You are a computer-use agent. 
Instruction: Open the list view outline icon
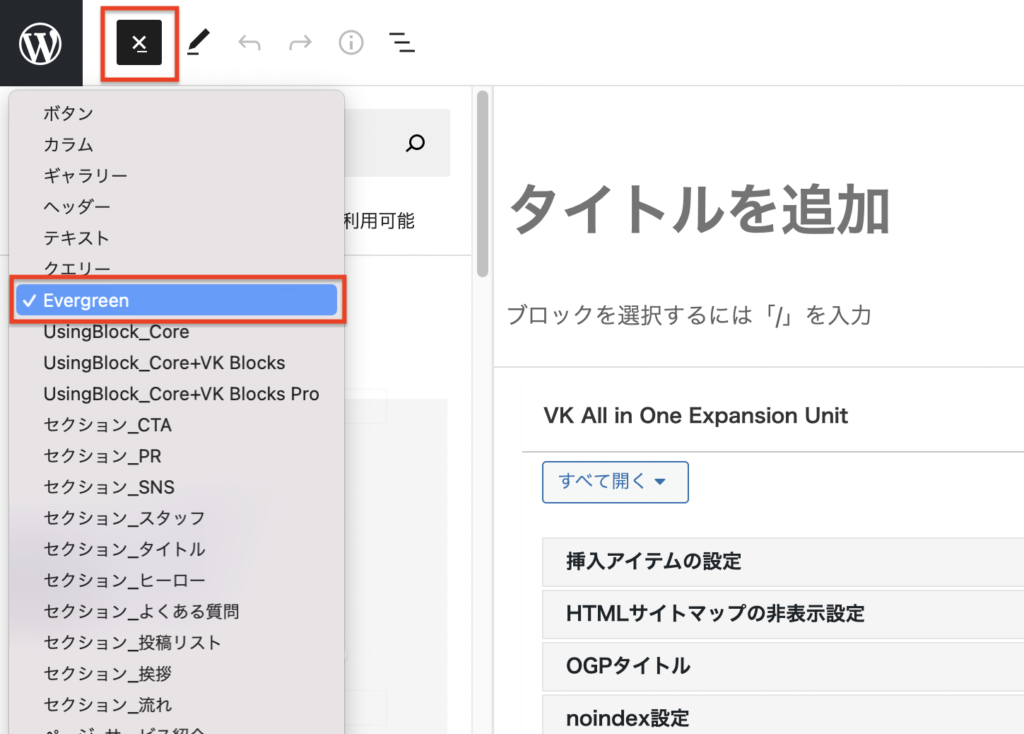tap(402, 42)
